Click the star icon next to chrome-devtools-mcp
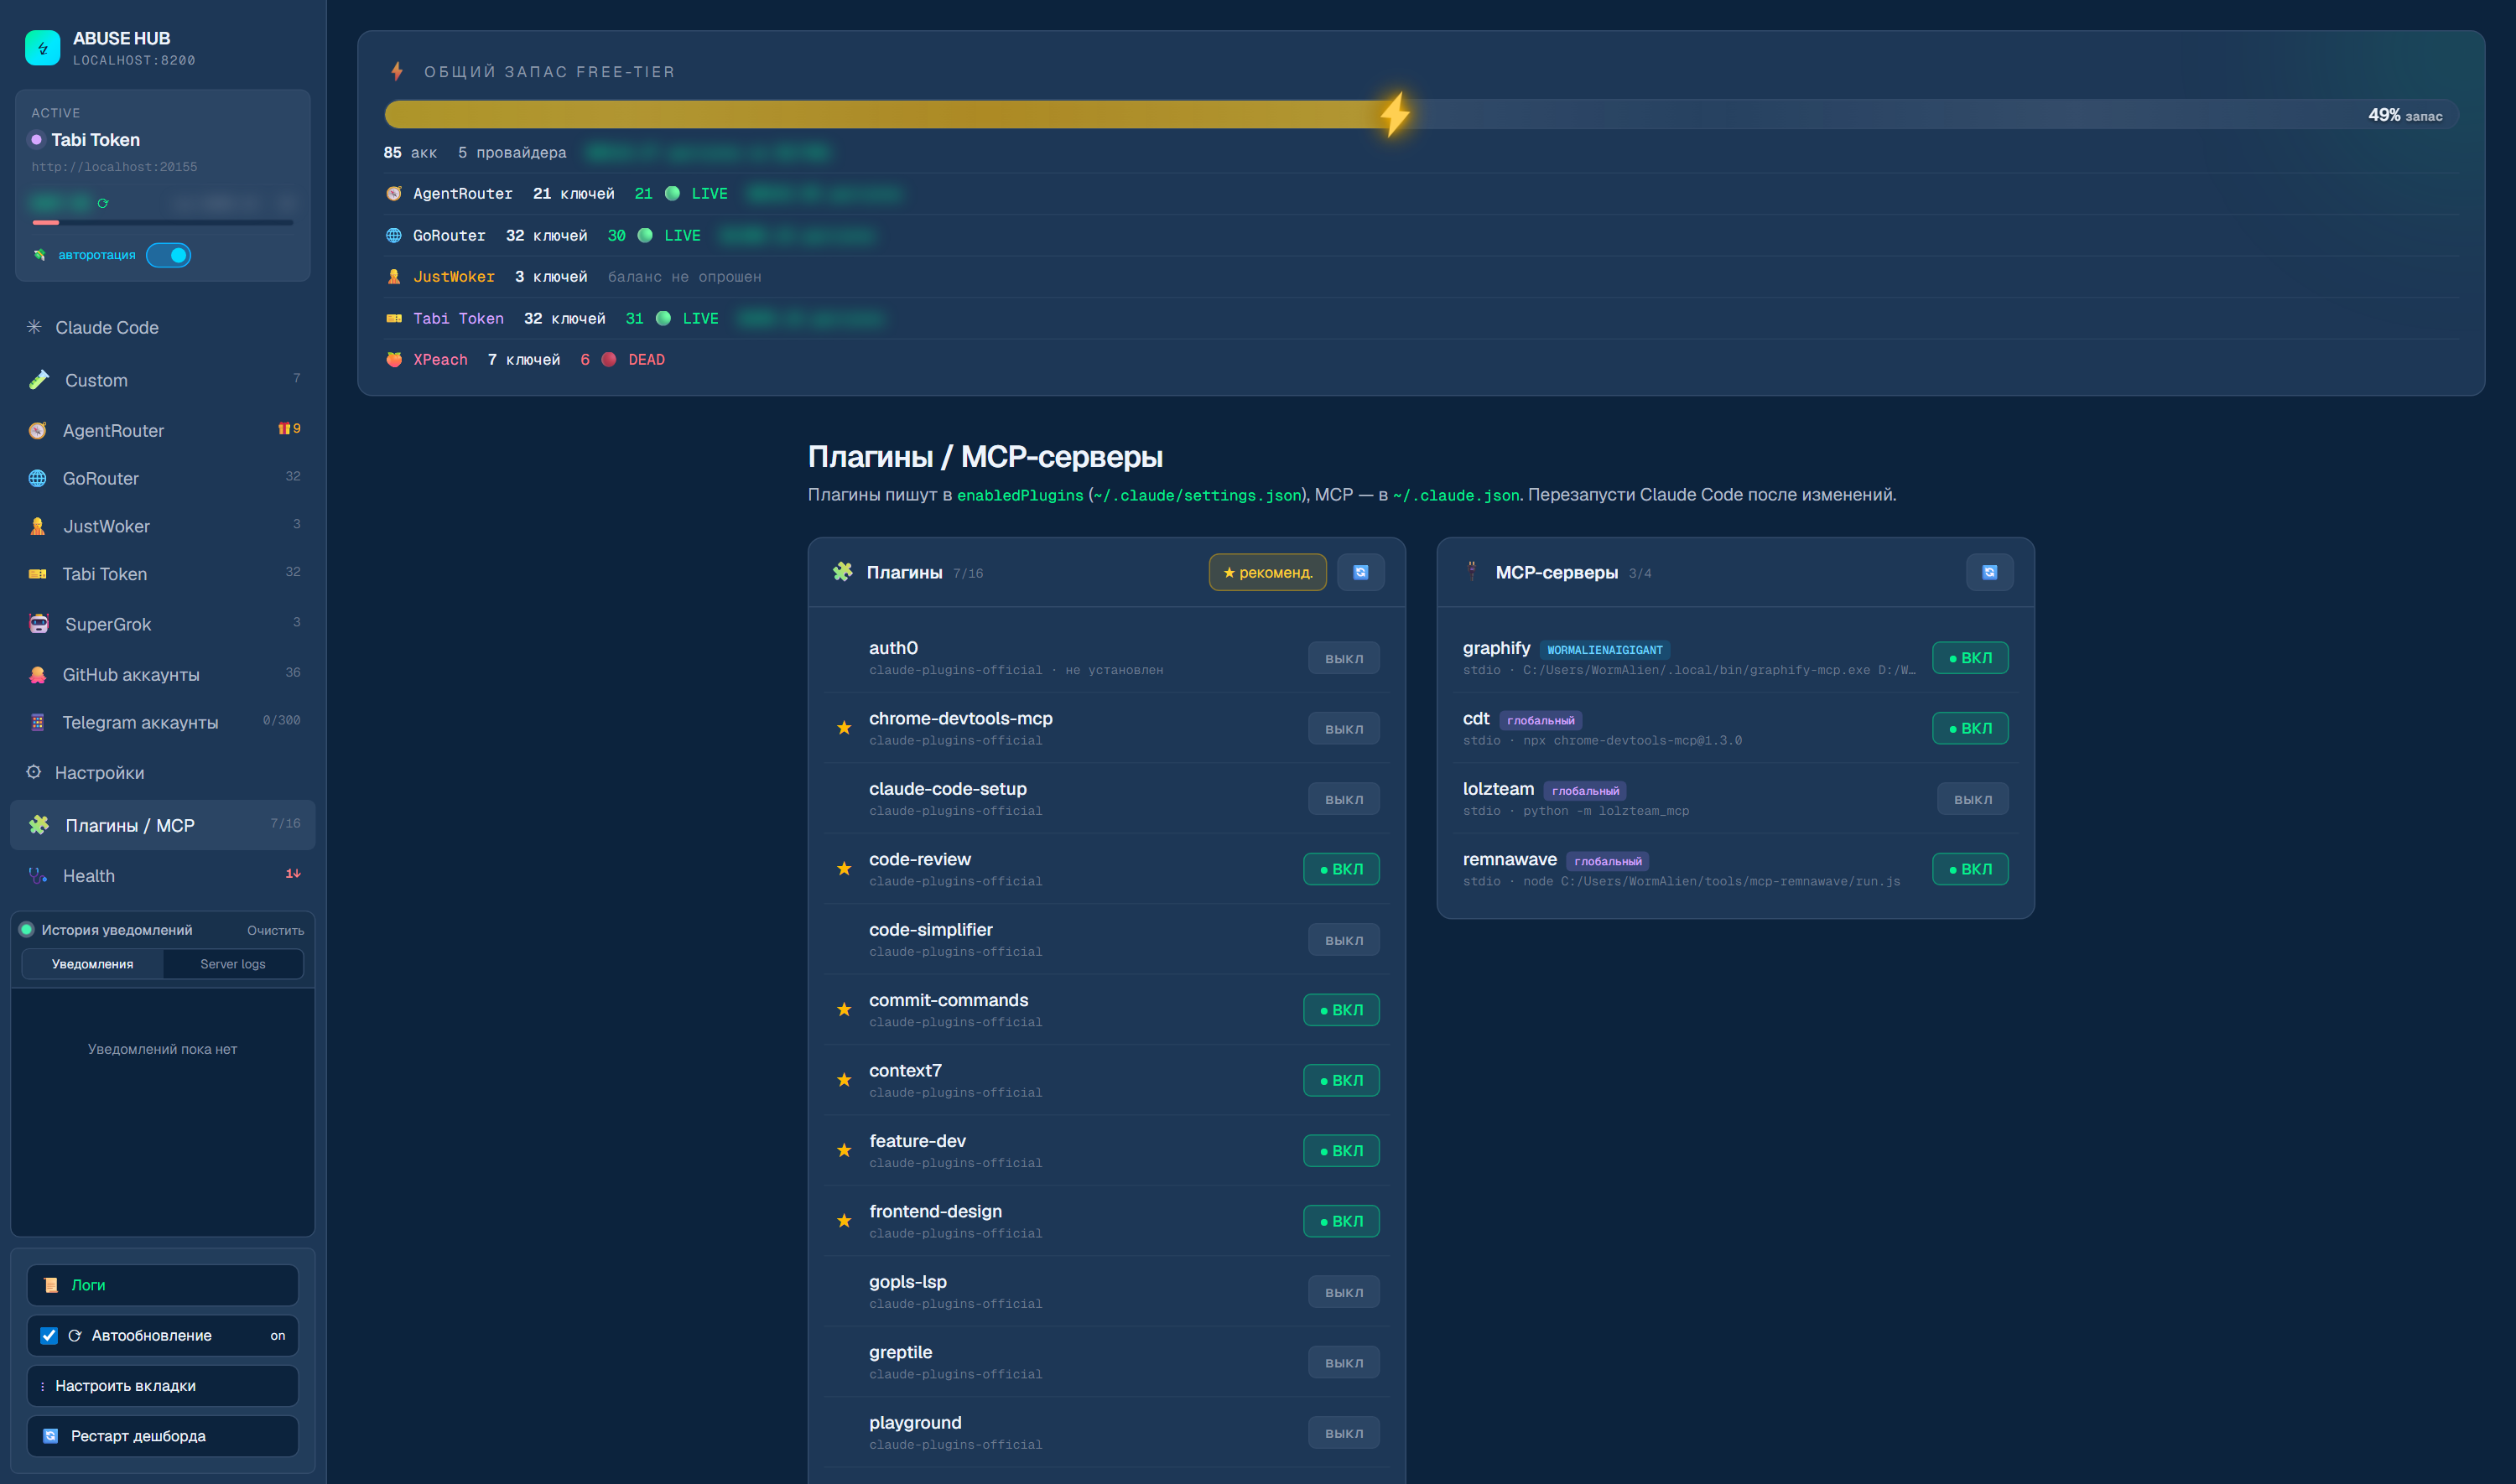This screenshot has height=1484, width=2516. (844, 728)
